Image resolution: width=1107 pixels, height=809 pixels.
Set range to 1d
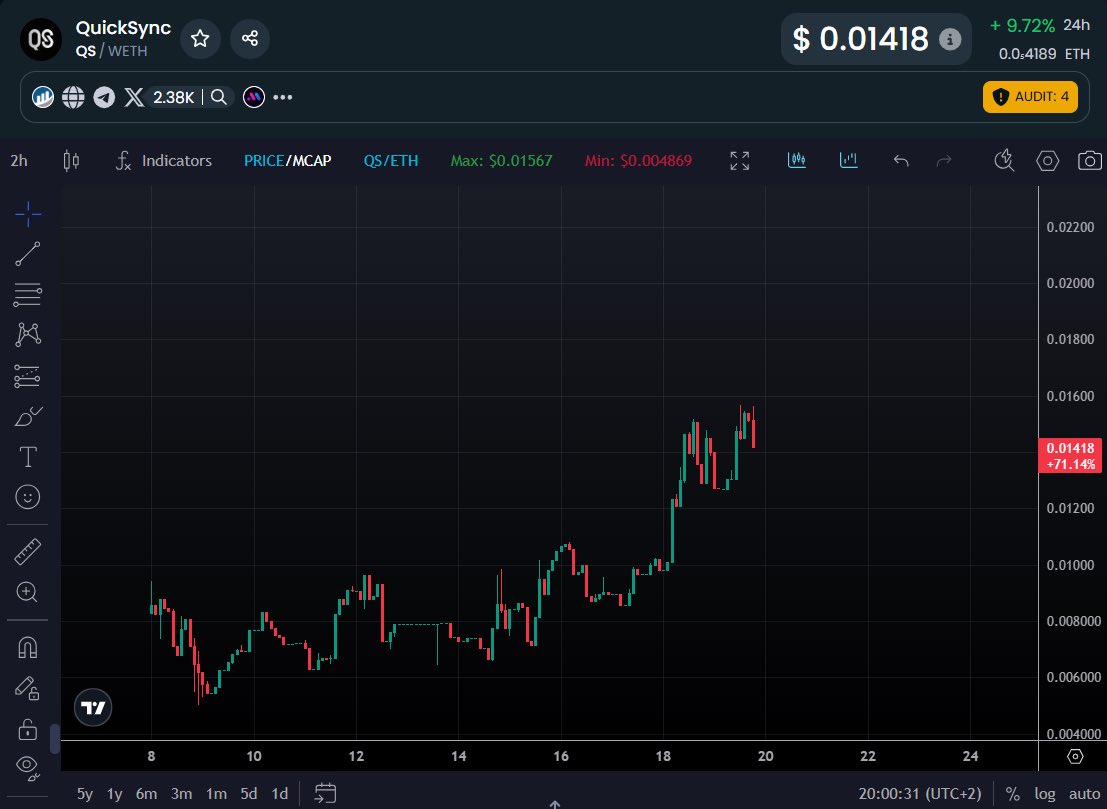(280, 793)
